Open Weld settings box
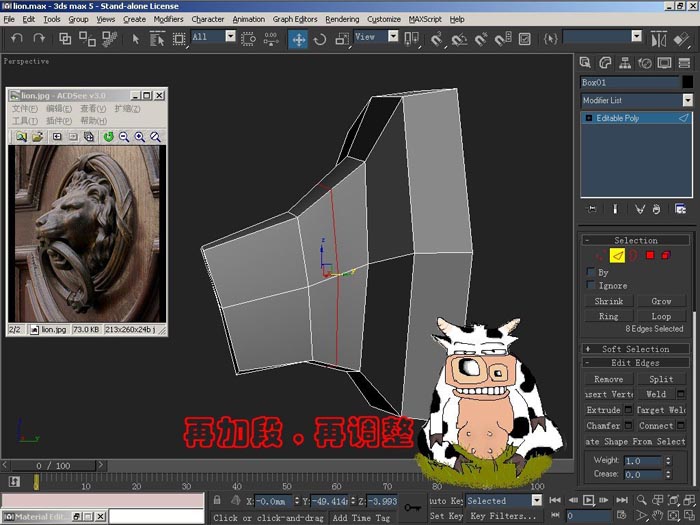Image resolution: width=700 pixels, height=525 pixels. 681,394
